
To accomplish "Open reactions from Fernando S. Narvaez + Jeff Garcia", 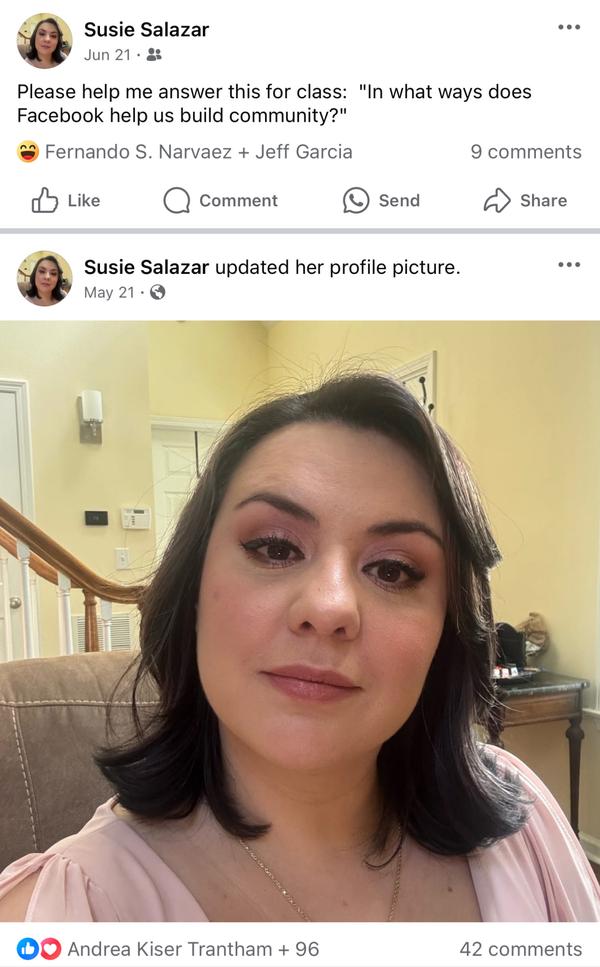I will [199, 152].
